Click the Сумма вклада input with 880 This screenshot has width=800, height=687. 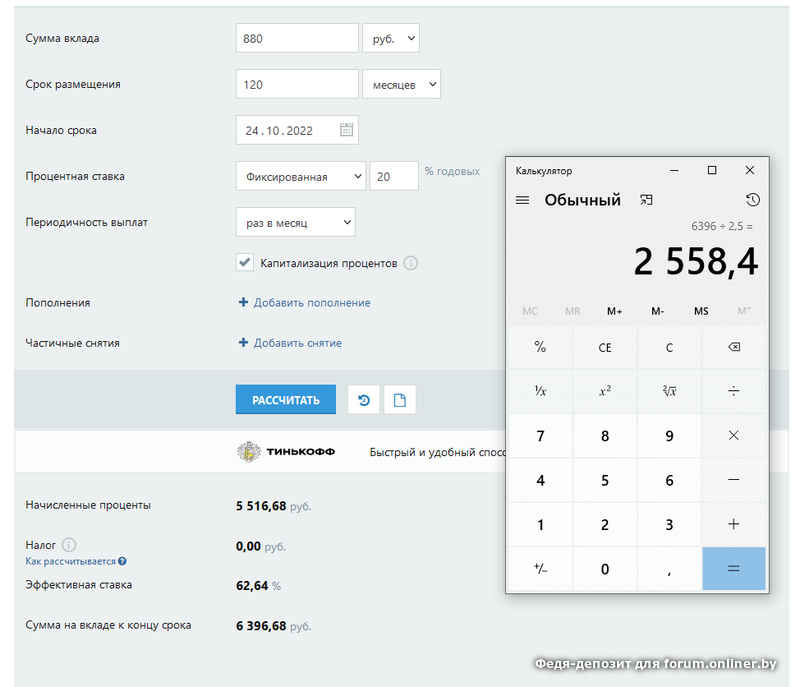point(297,38)
